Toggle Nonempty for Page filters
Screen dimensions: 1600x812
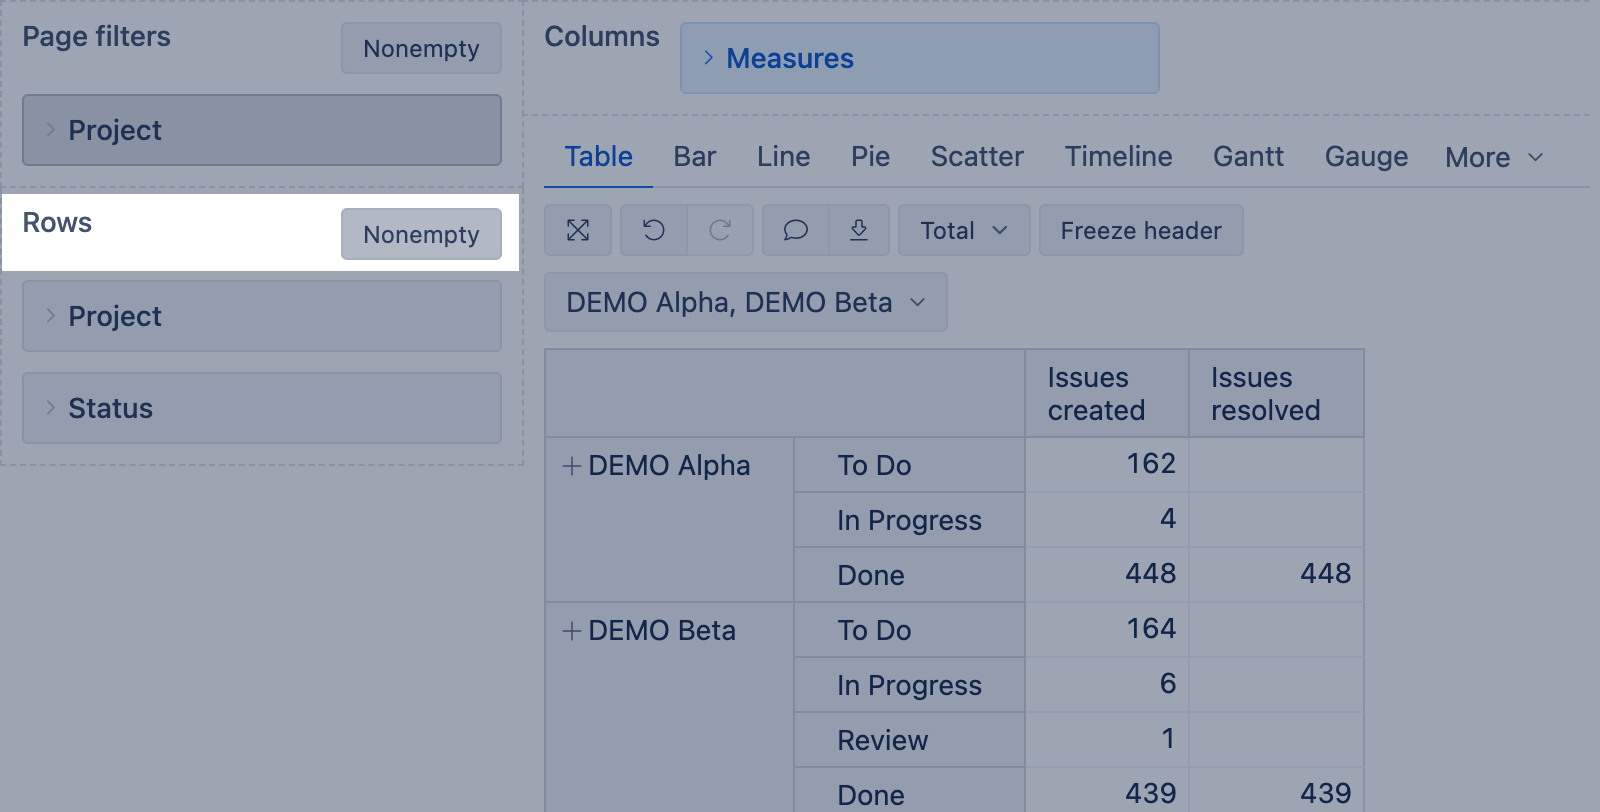[x=421, y=49]
